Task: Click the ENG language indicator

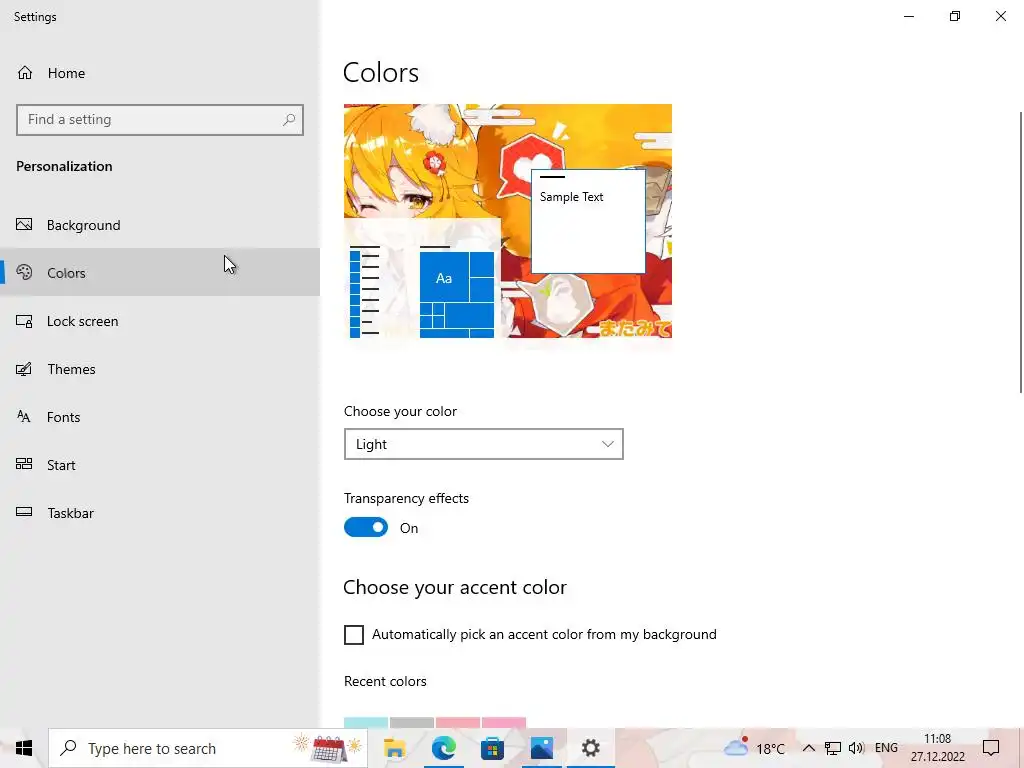Action: coord(886,748)
